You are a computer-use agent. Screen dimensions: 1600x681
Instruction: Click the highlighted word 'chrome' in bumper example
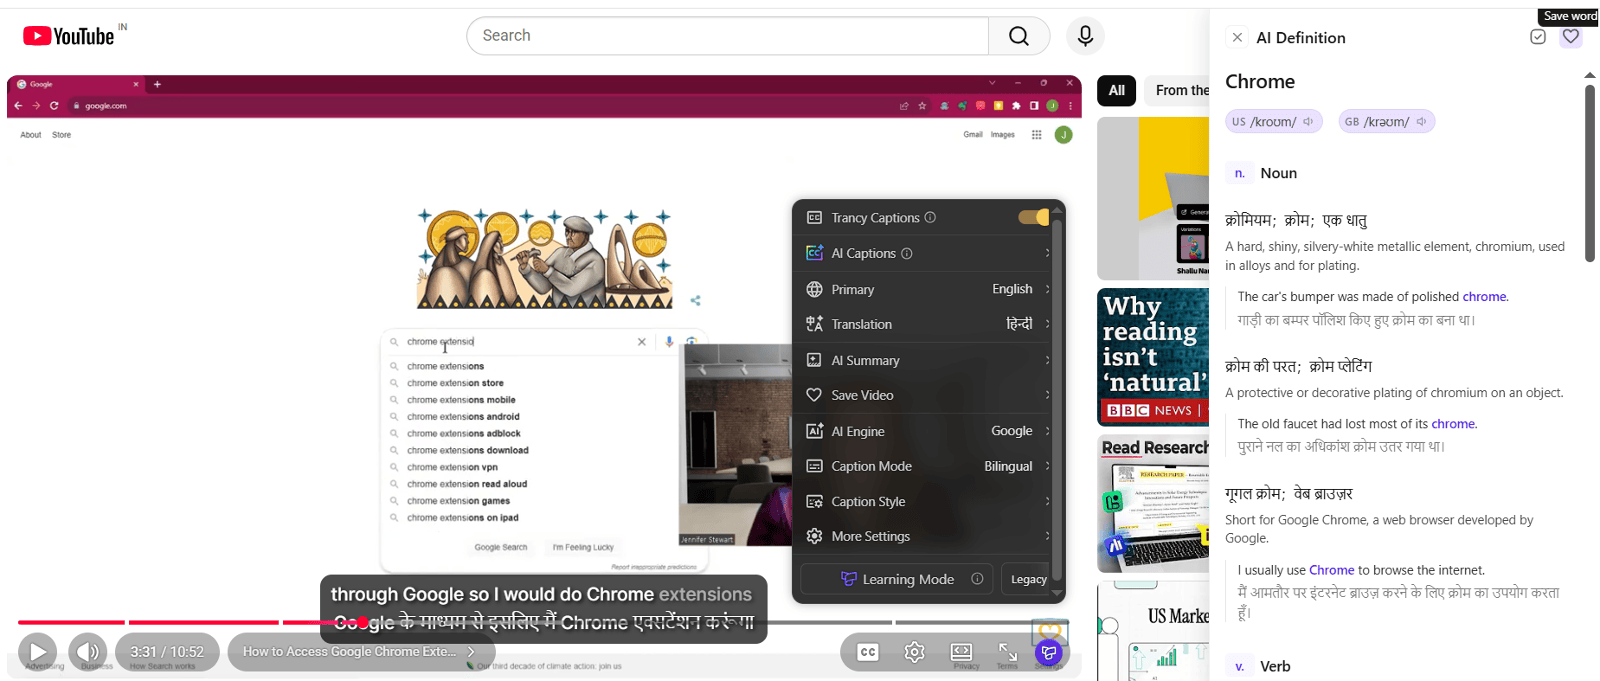coord(1484,297)
